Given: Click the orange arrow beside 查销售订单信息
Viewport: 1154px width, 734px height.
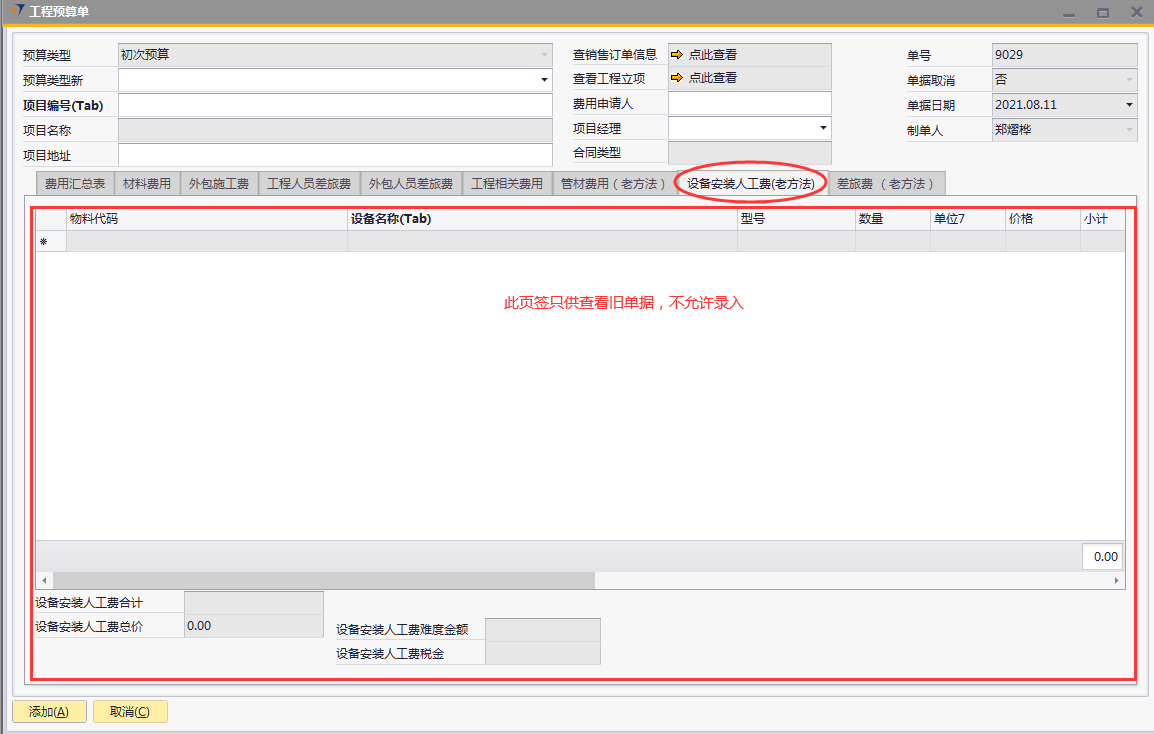Looking at the screenshot, I should [x=677, y=55].
